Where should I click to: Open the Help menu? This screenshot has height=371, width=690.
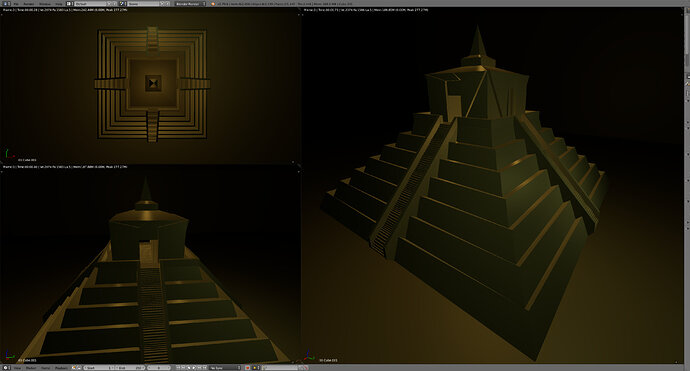(59, 4)
